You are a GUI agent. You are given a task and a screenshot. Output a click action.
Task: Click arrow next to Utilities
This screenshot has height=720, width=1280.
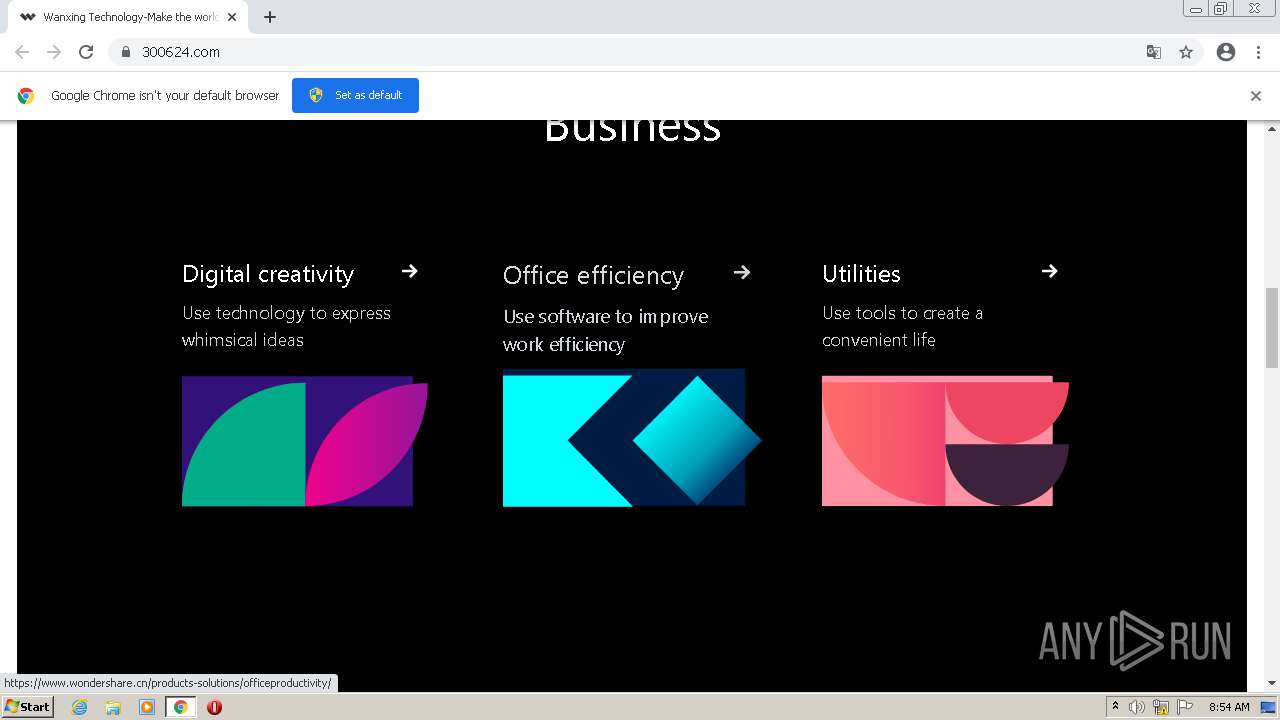(x=1049, y=271)
